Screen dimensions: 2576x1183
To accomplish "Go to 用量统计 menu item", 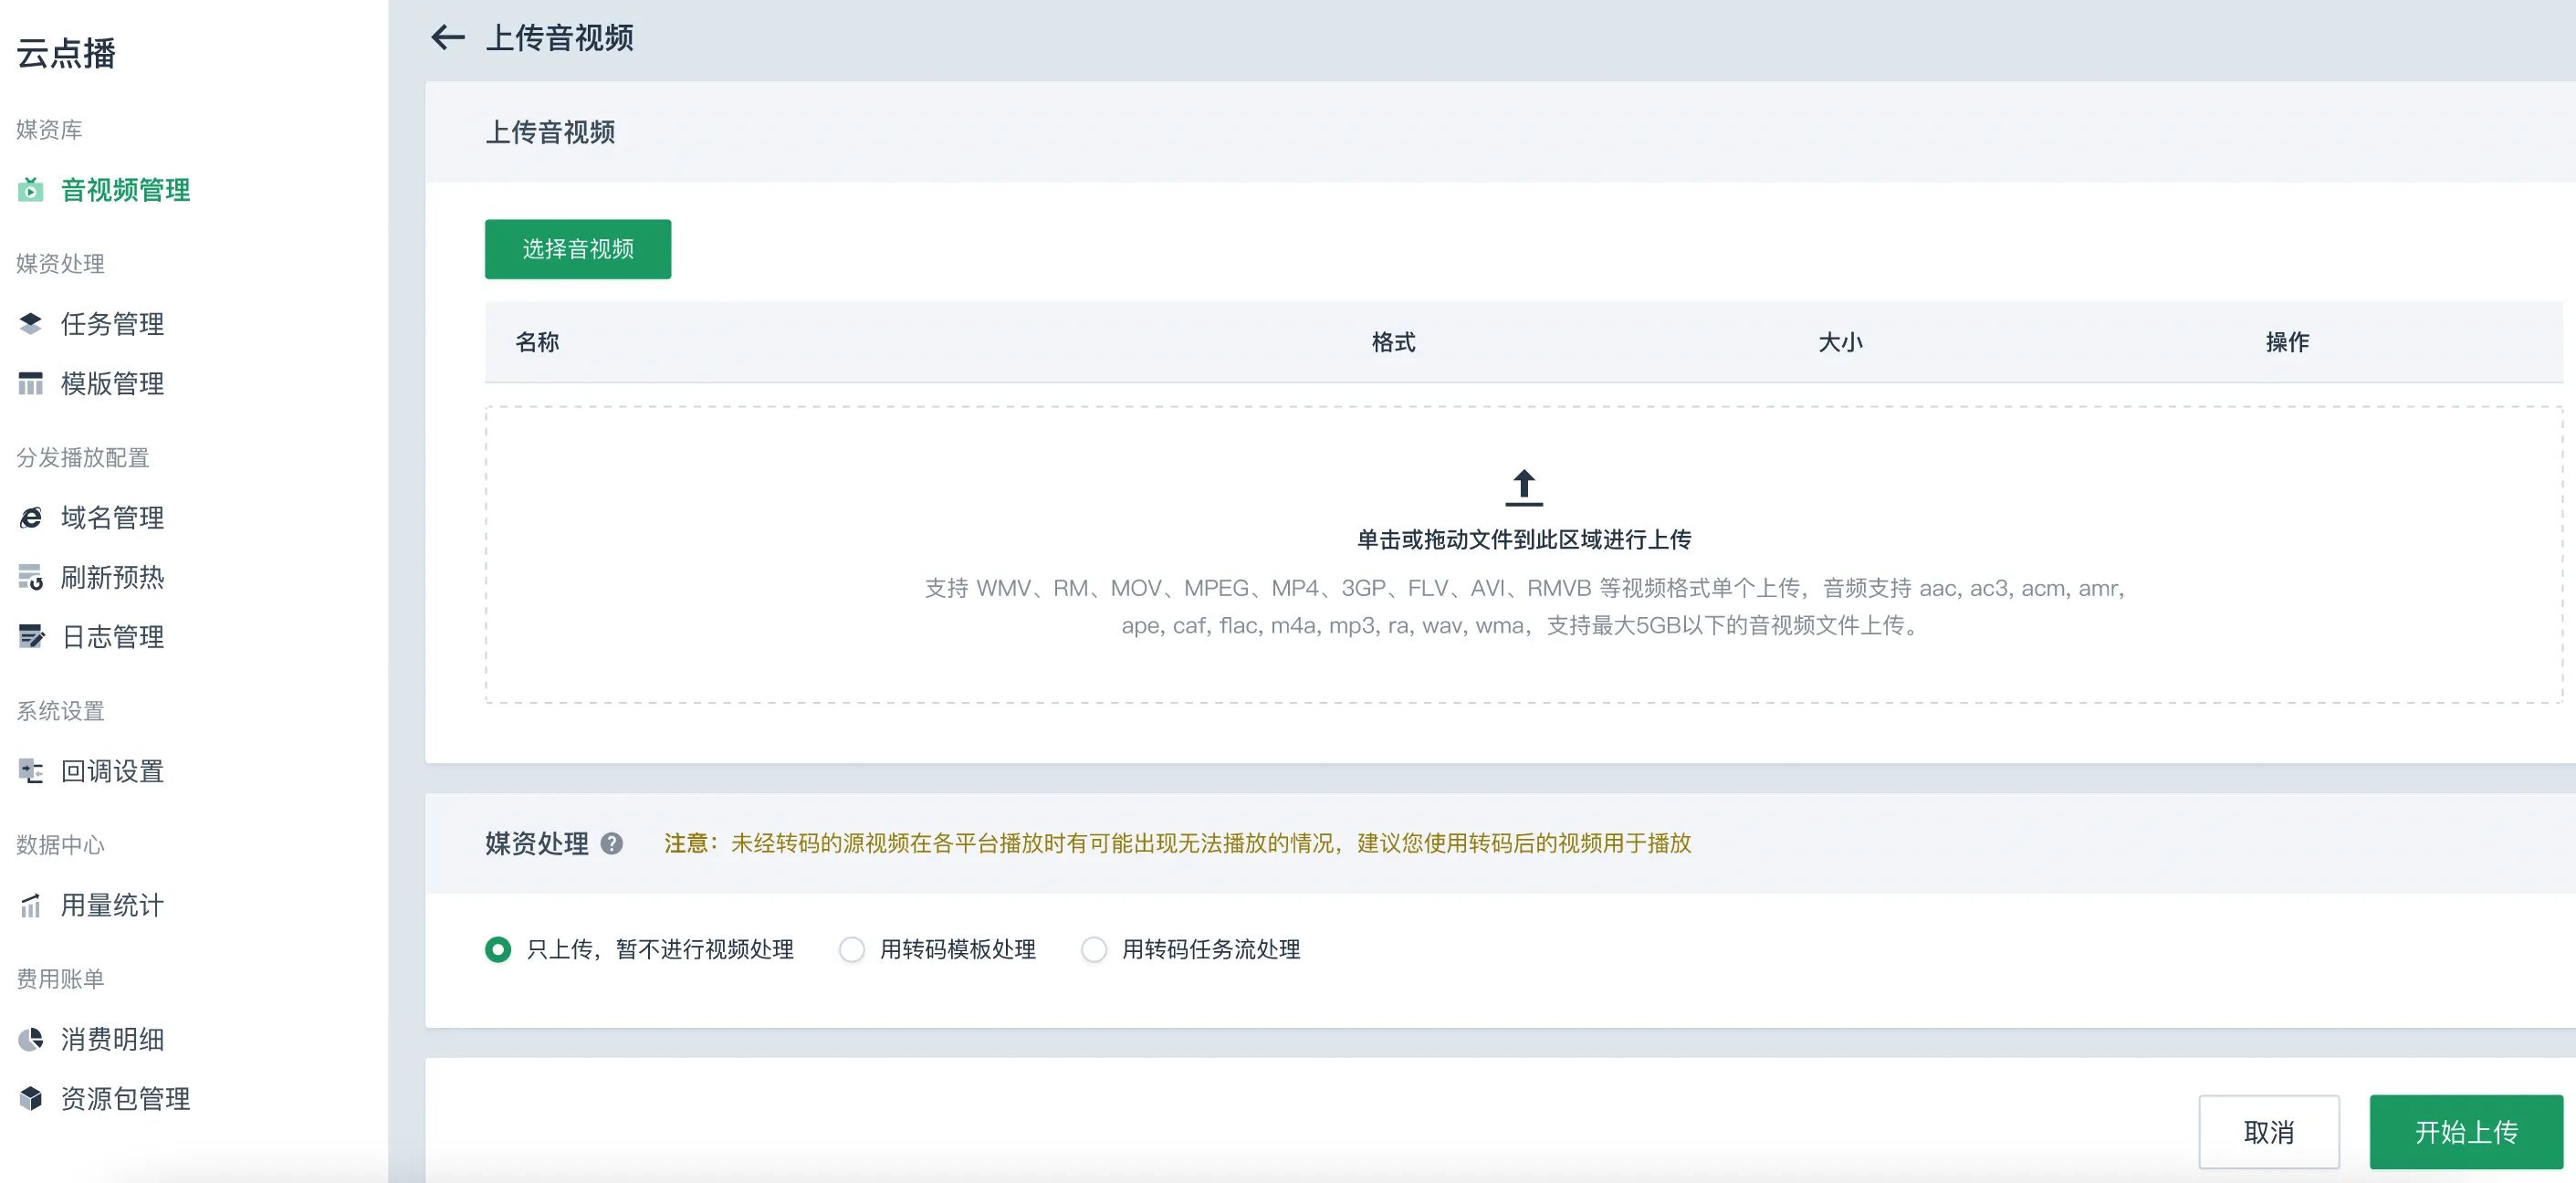I will (112, 905).
